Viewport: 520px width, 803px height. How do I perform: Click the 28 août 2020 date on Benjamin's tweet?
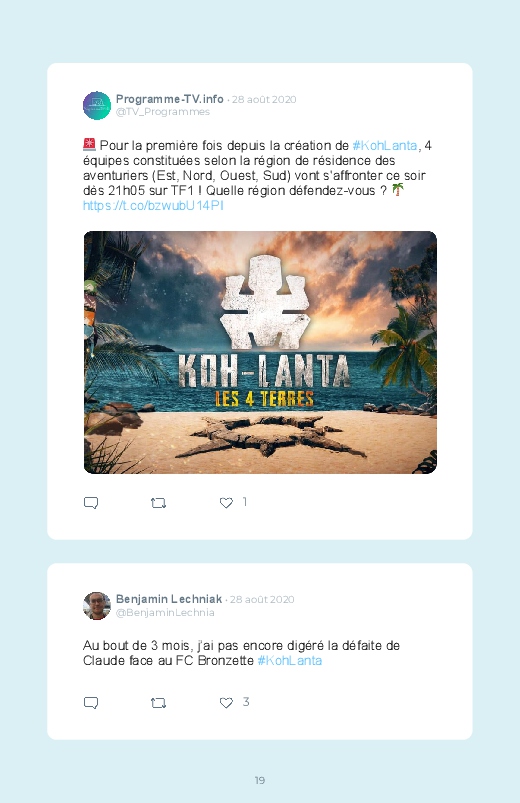pyautogui.click(x=262, y=599)
